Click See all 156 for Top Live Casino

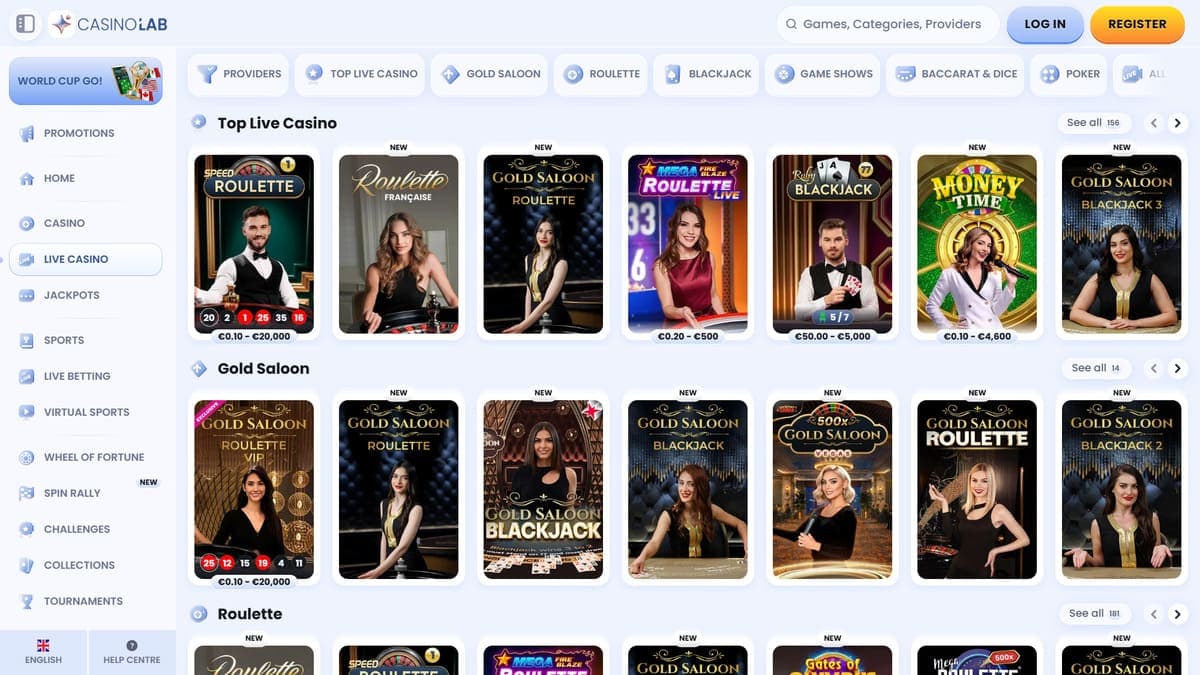tap(1094, 123)
